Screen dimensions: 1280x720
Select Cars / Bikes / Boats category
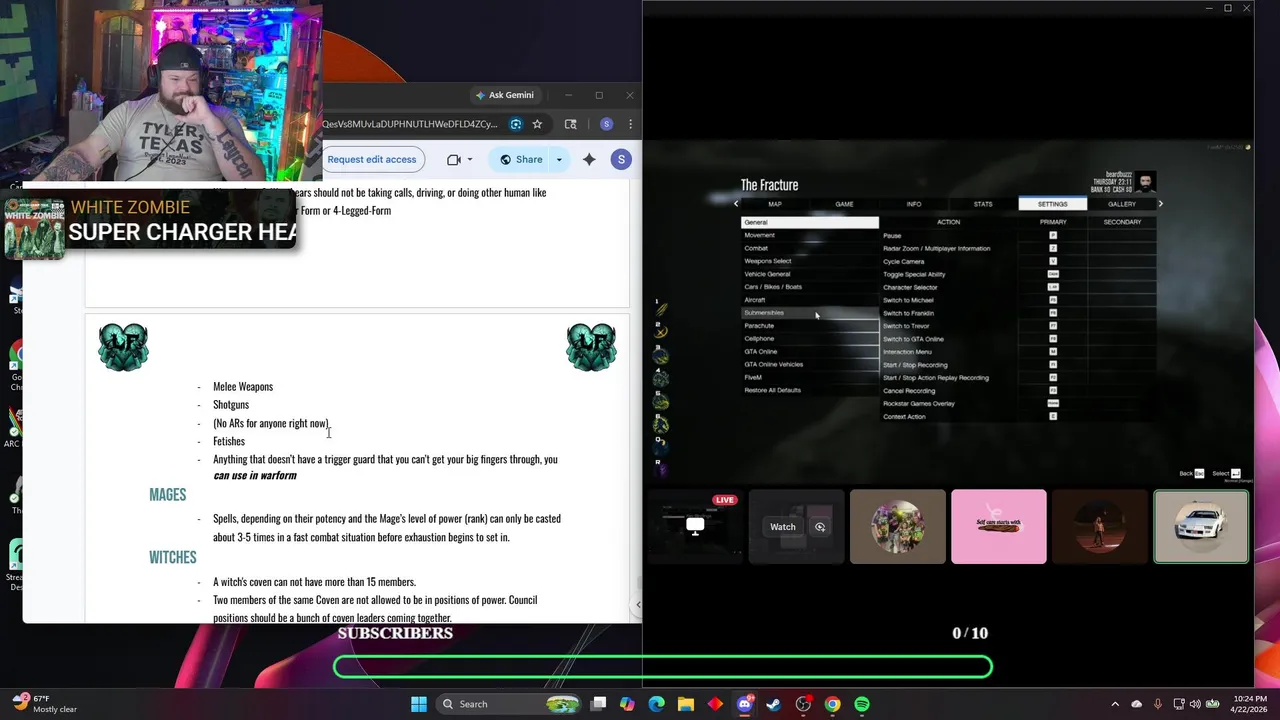pyautogui.click(x=810, y=287)
